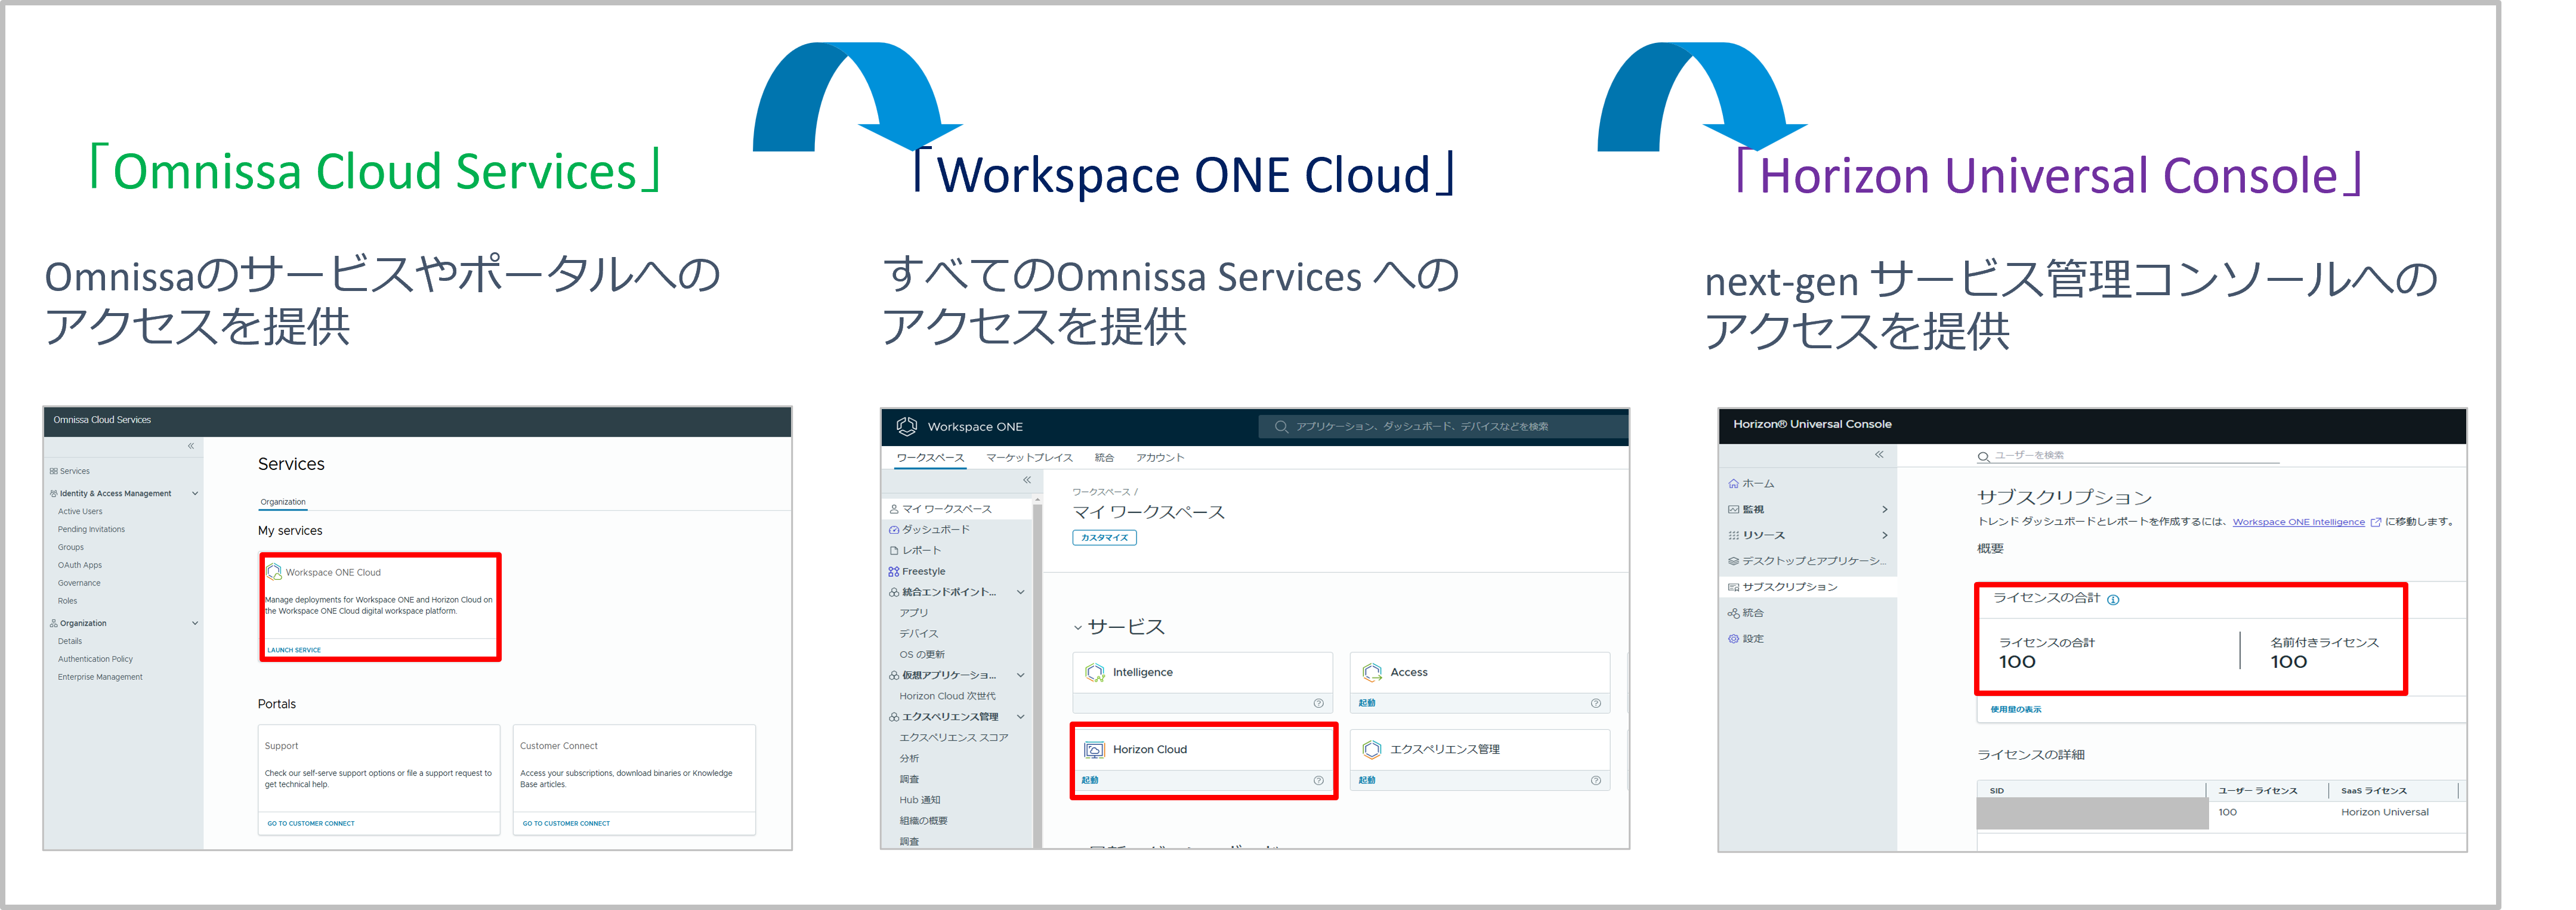
Task: Click the info icon beside ライセンスの合計
Action: point(2113,599)
